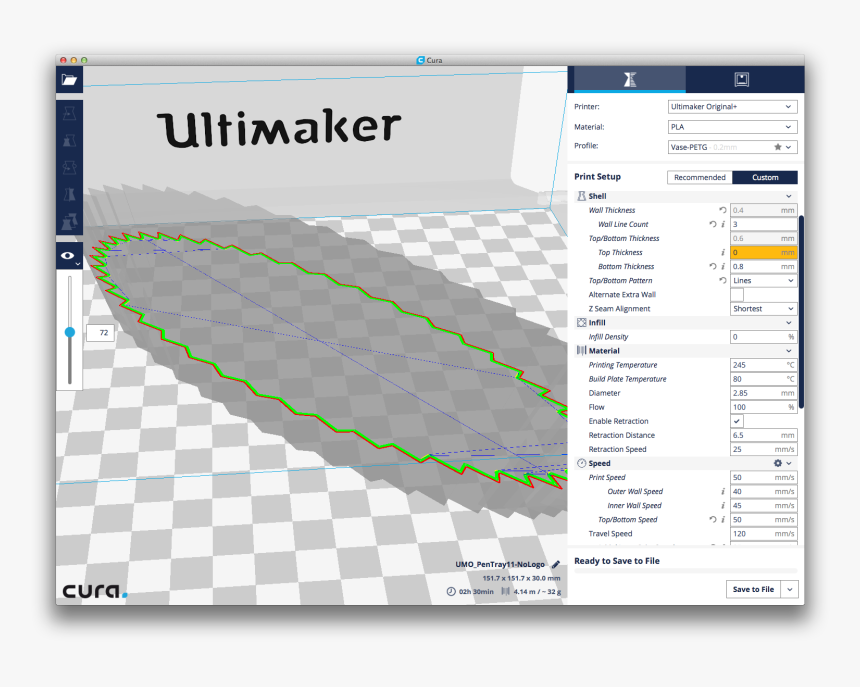Enable Retraction checkbox

737,421
